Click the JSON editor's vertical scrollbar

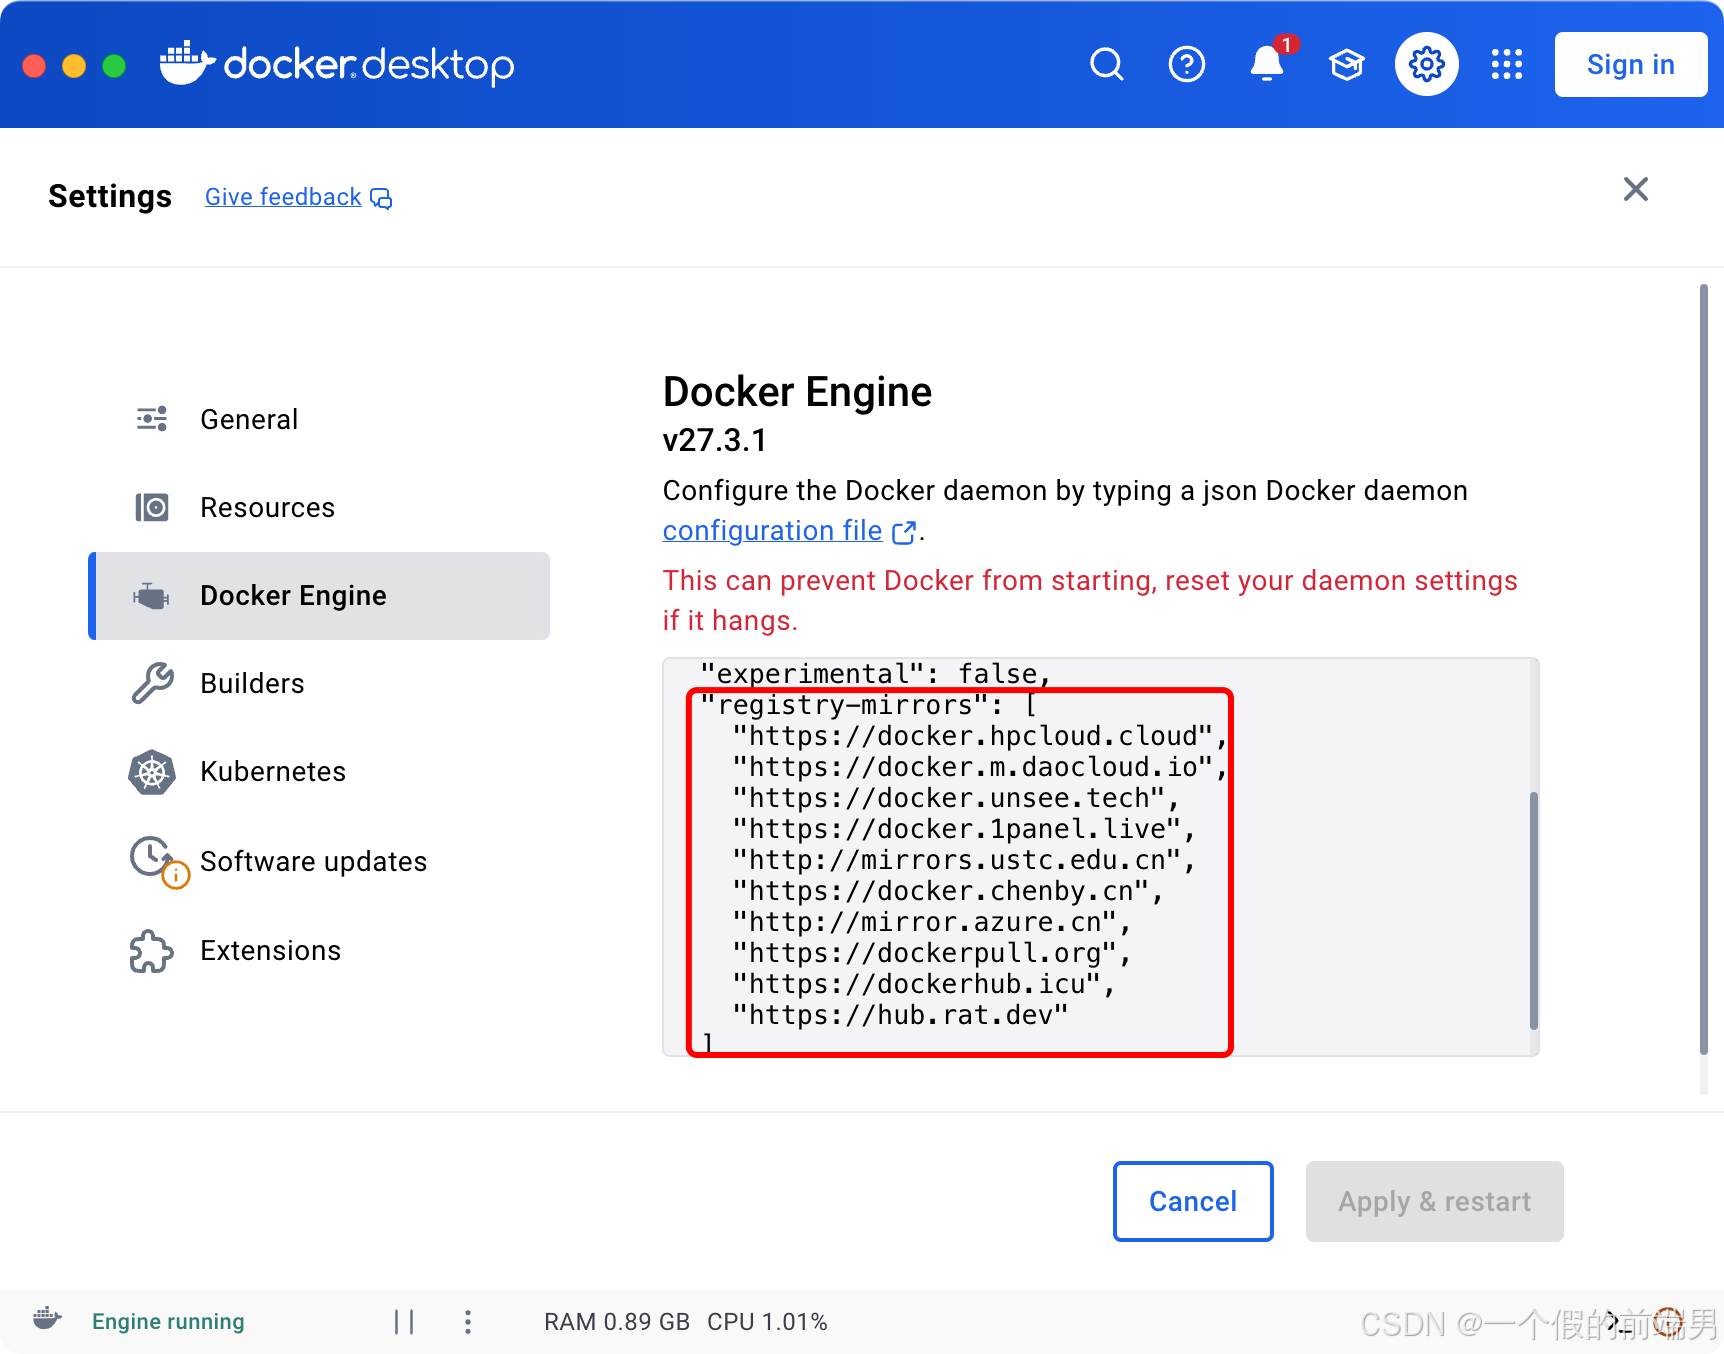[1533, 910]
